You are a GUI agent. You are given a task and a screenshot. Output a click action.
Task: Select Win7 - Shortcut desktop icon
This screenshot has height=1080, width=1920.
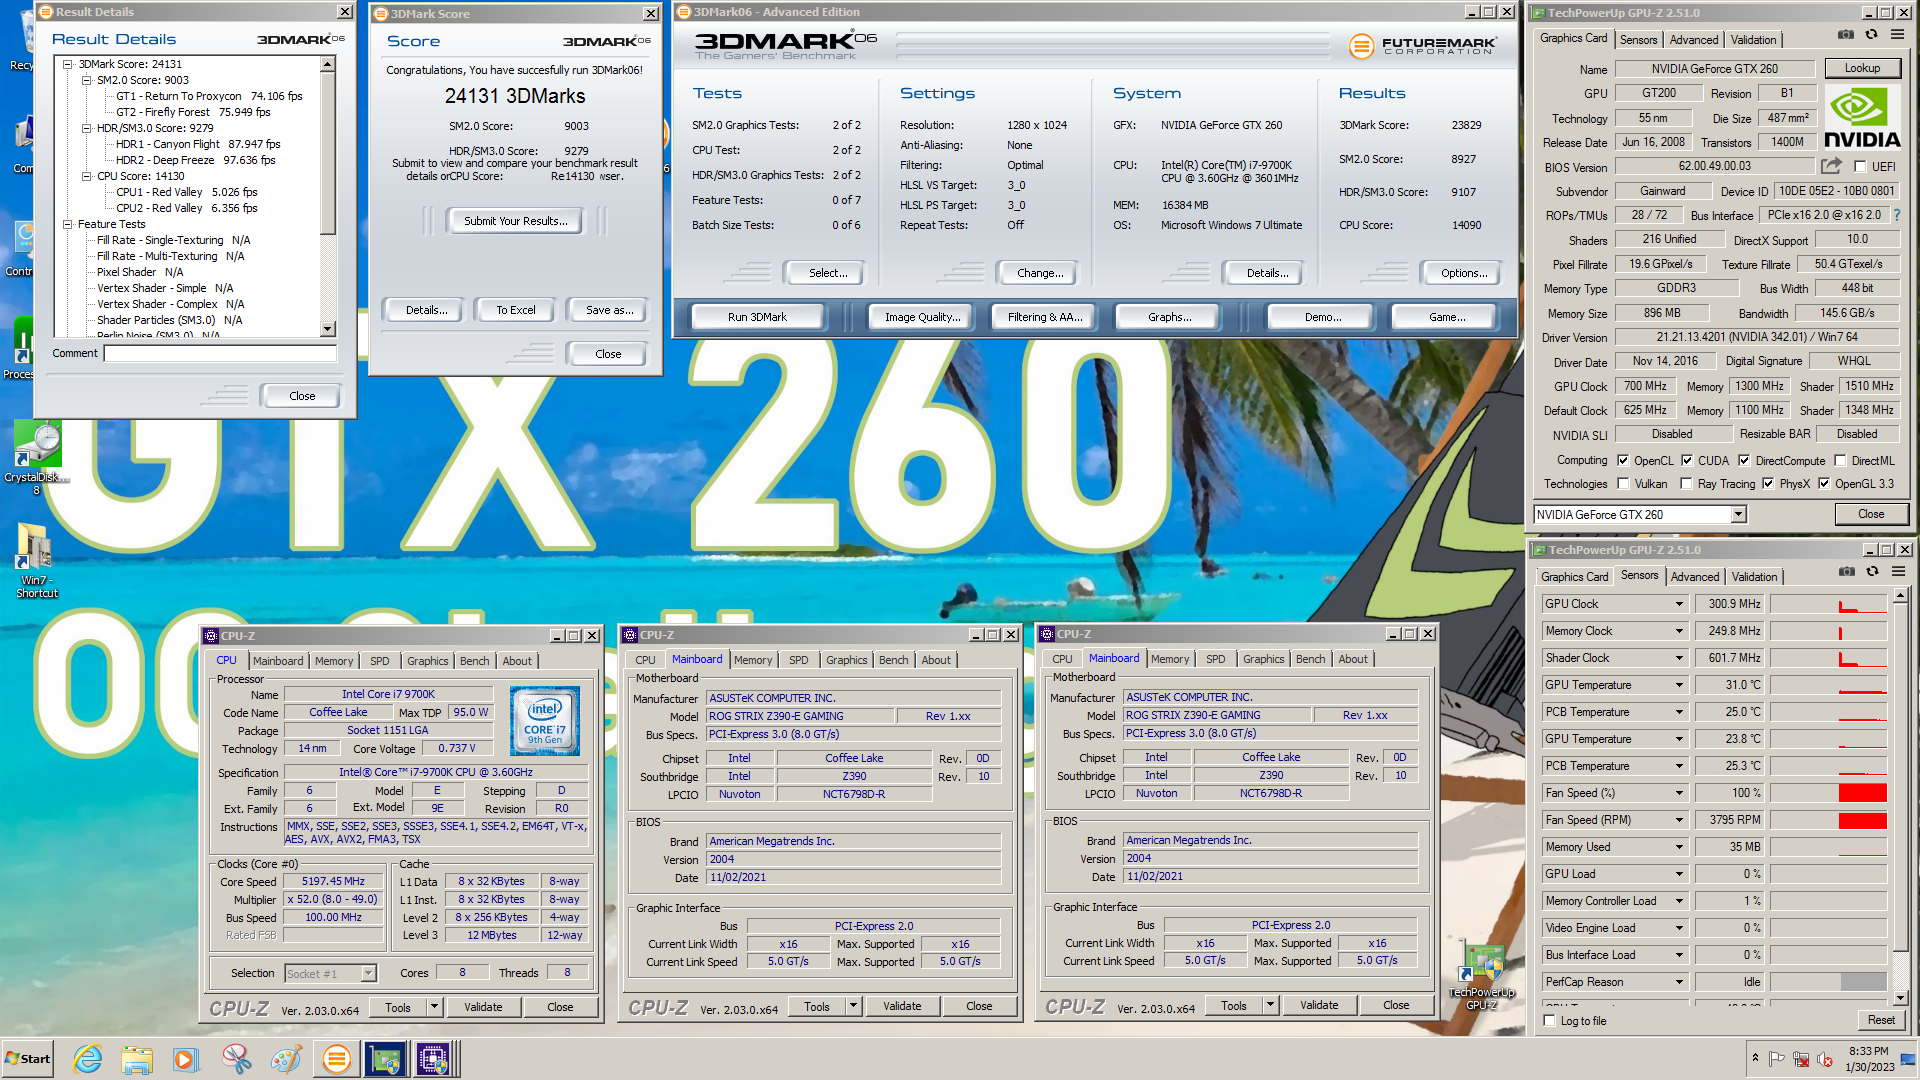click(x=36, y=560)
